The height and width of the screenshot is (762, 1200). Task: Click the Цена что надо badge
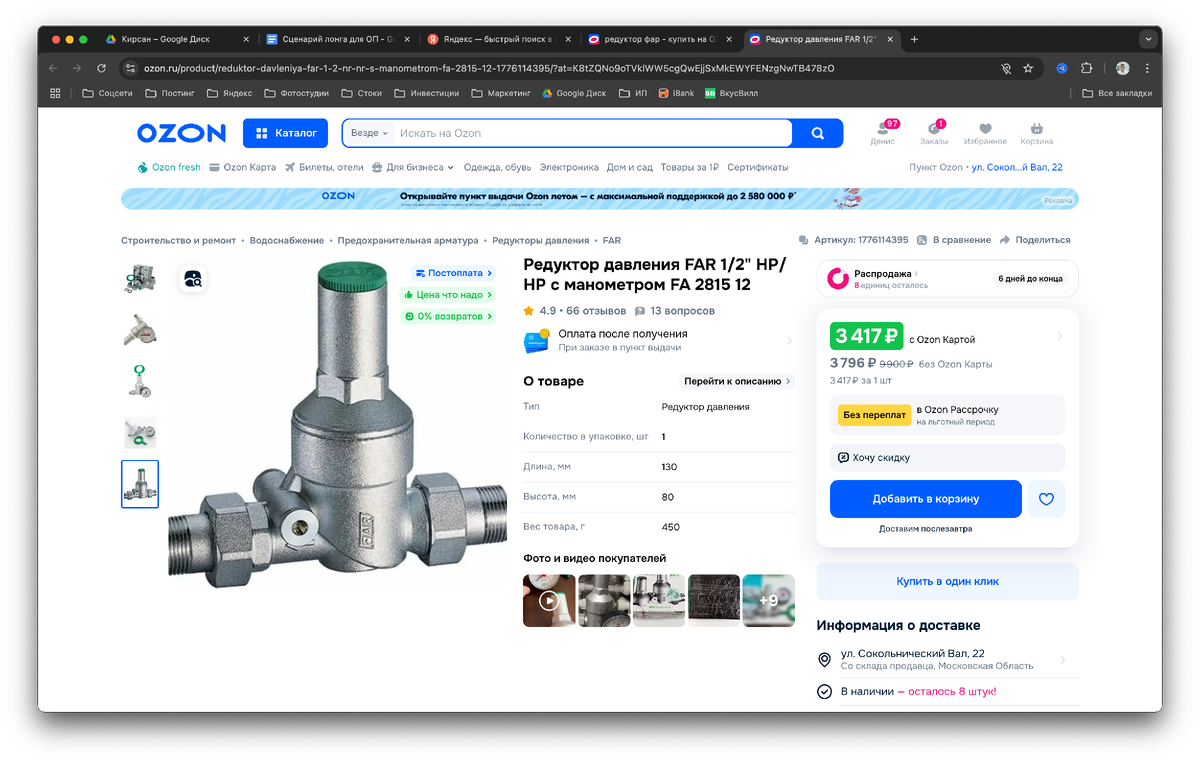pos(447,295)
